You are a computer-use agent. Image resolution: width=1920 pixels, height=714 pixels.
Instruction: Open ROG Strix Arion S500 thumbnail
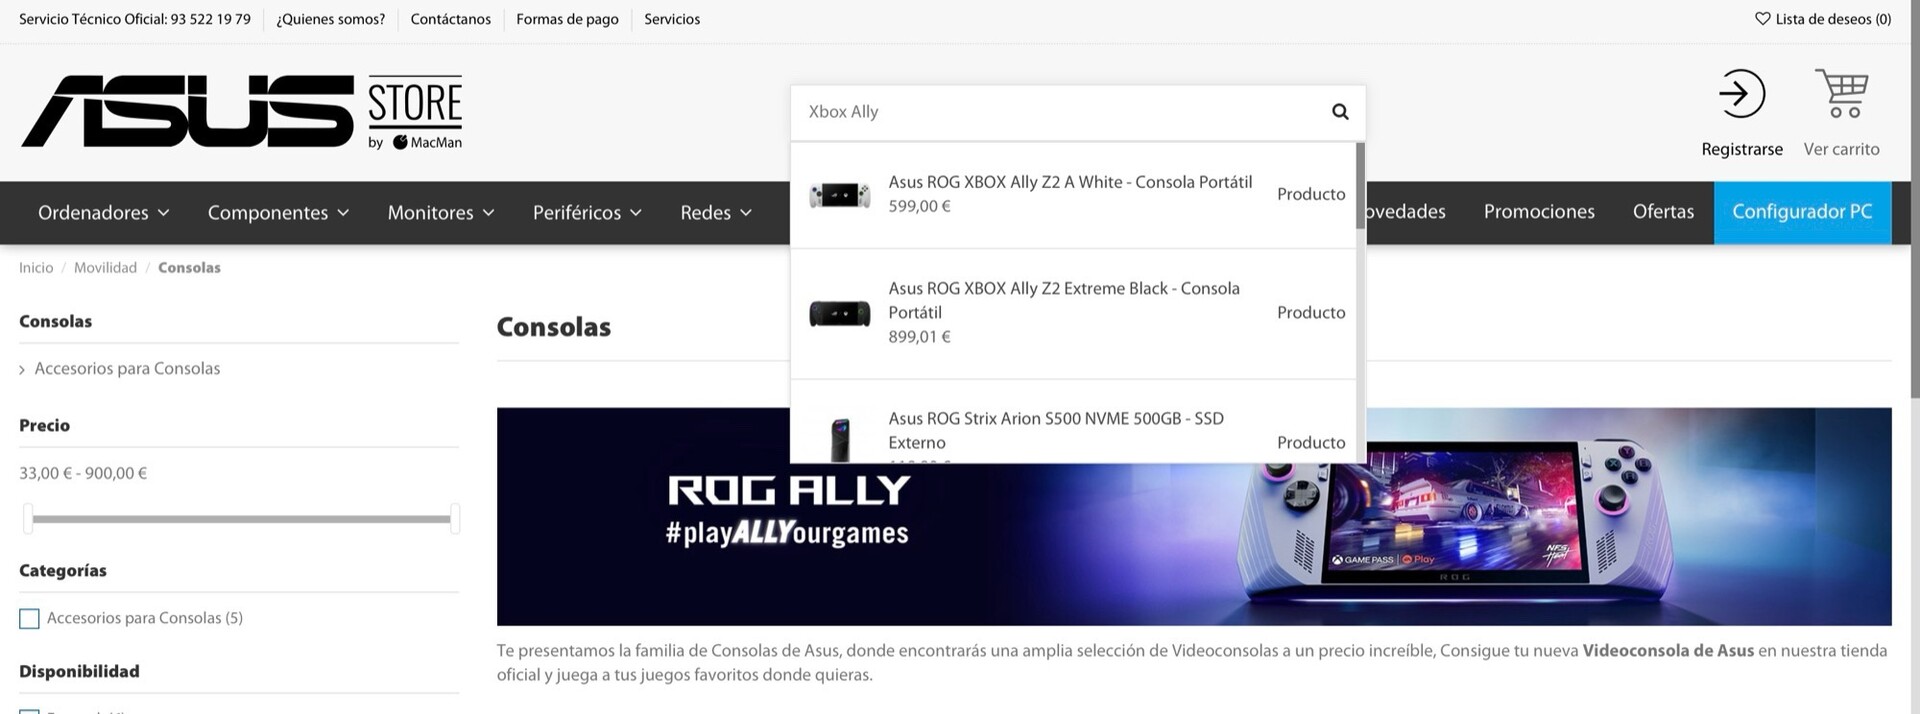pyautogui.click(x=840, y=440)
